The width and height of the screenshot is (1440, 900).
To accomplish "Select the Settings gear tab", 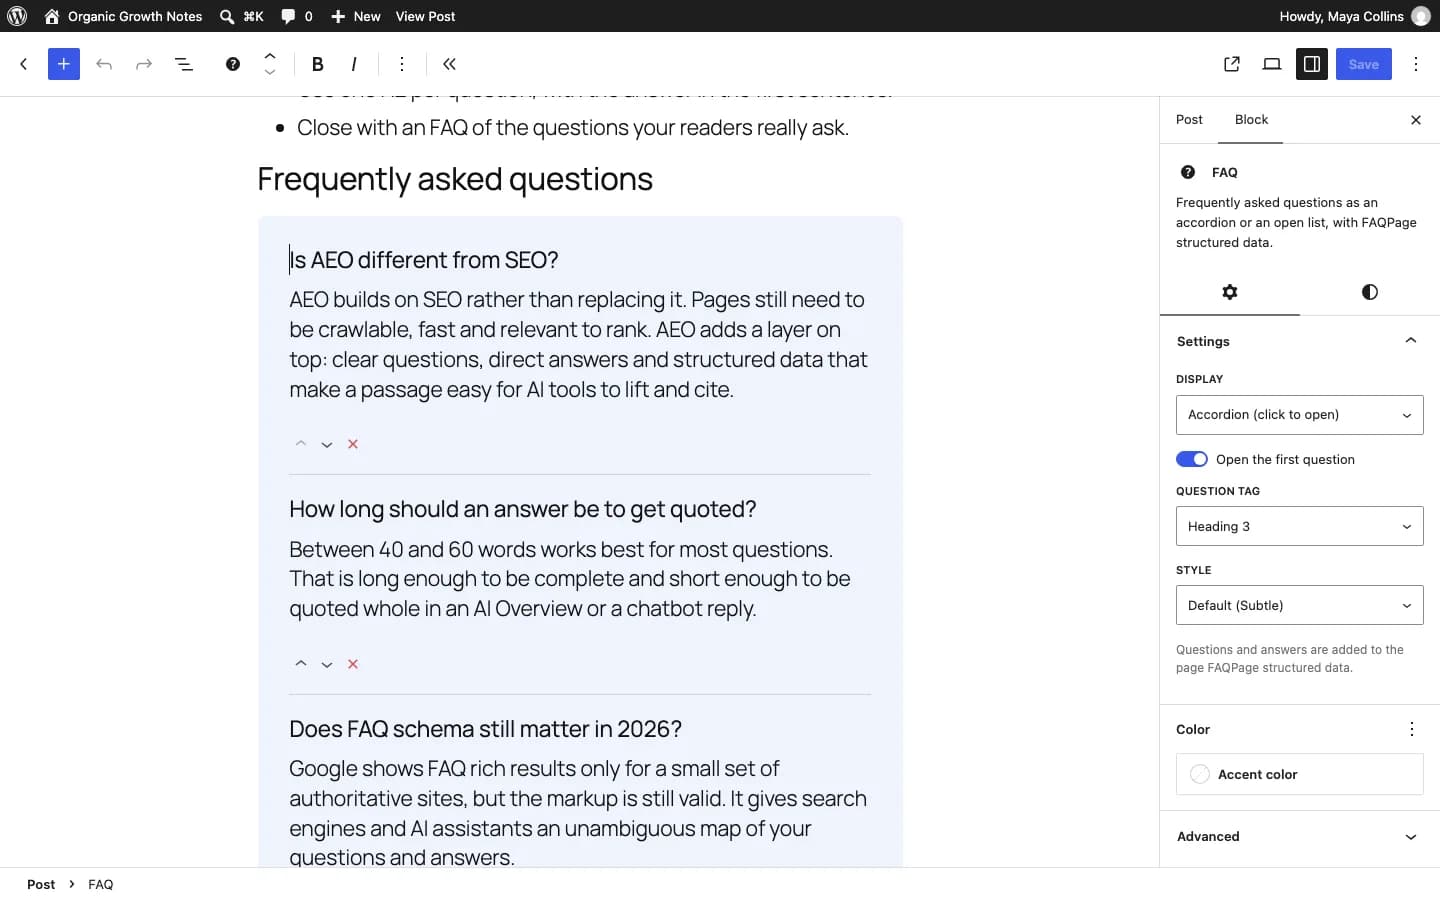I will tap(1230, 292).
